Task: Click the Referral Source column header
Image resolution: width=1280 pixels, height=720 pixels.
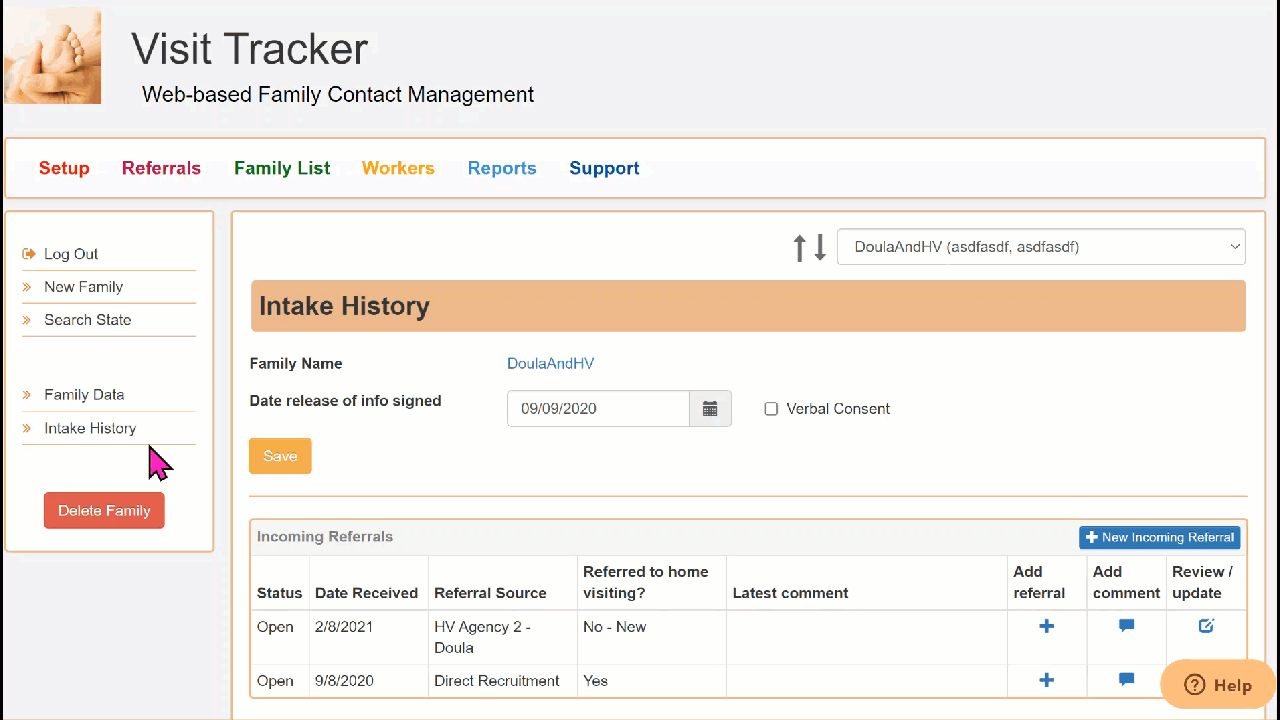Action: click(x=490, y=593)
